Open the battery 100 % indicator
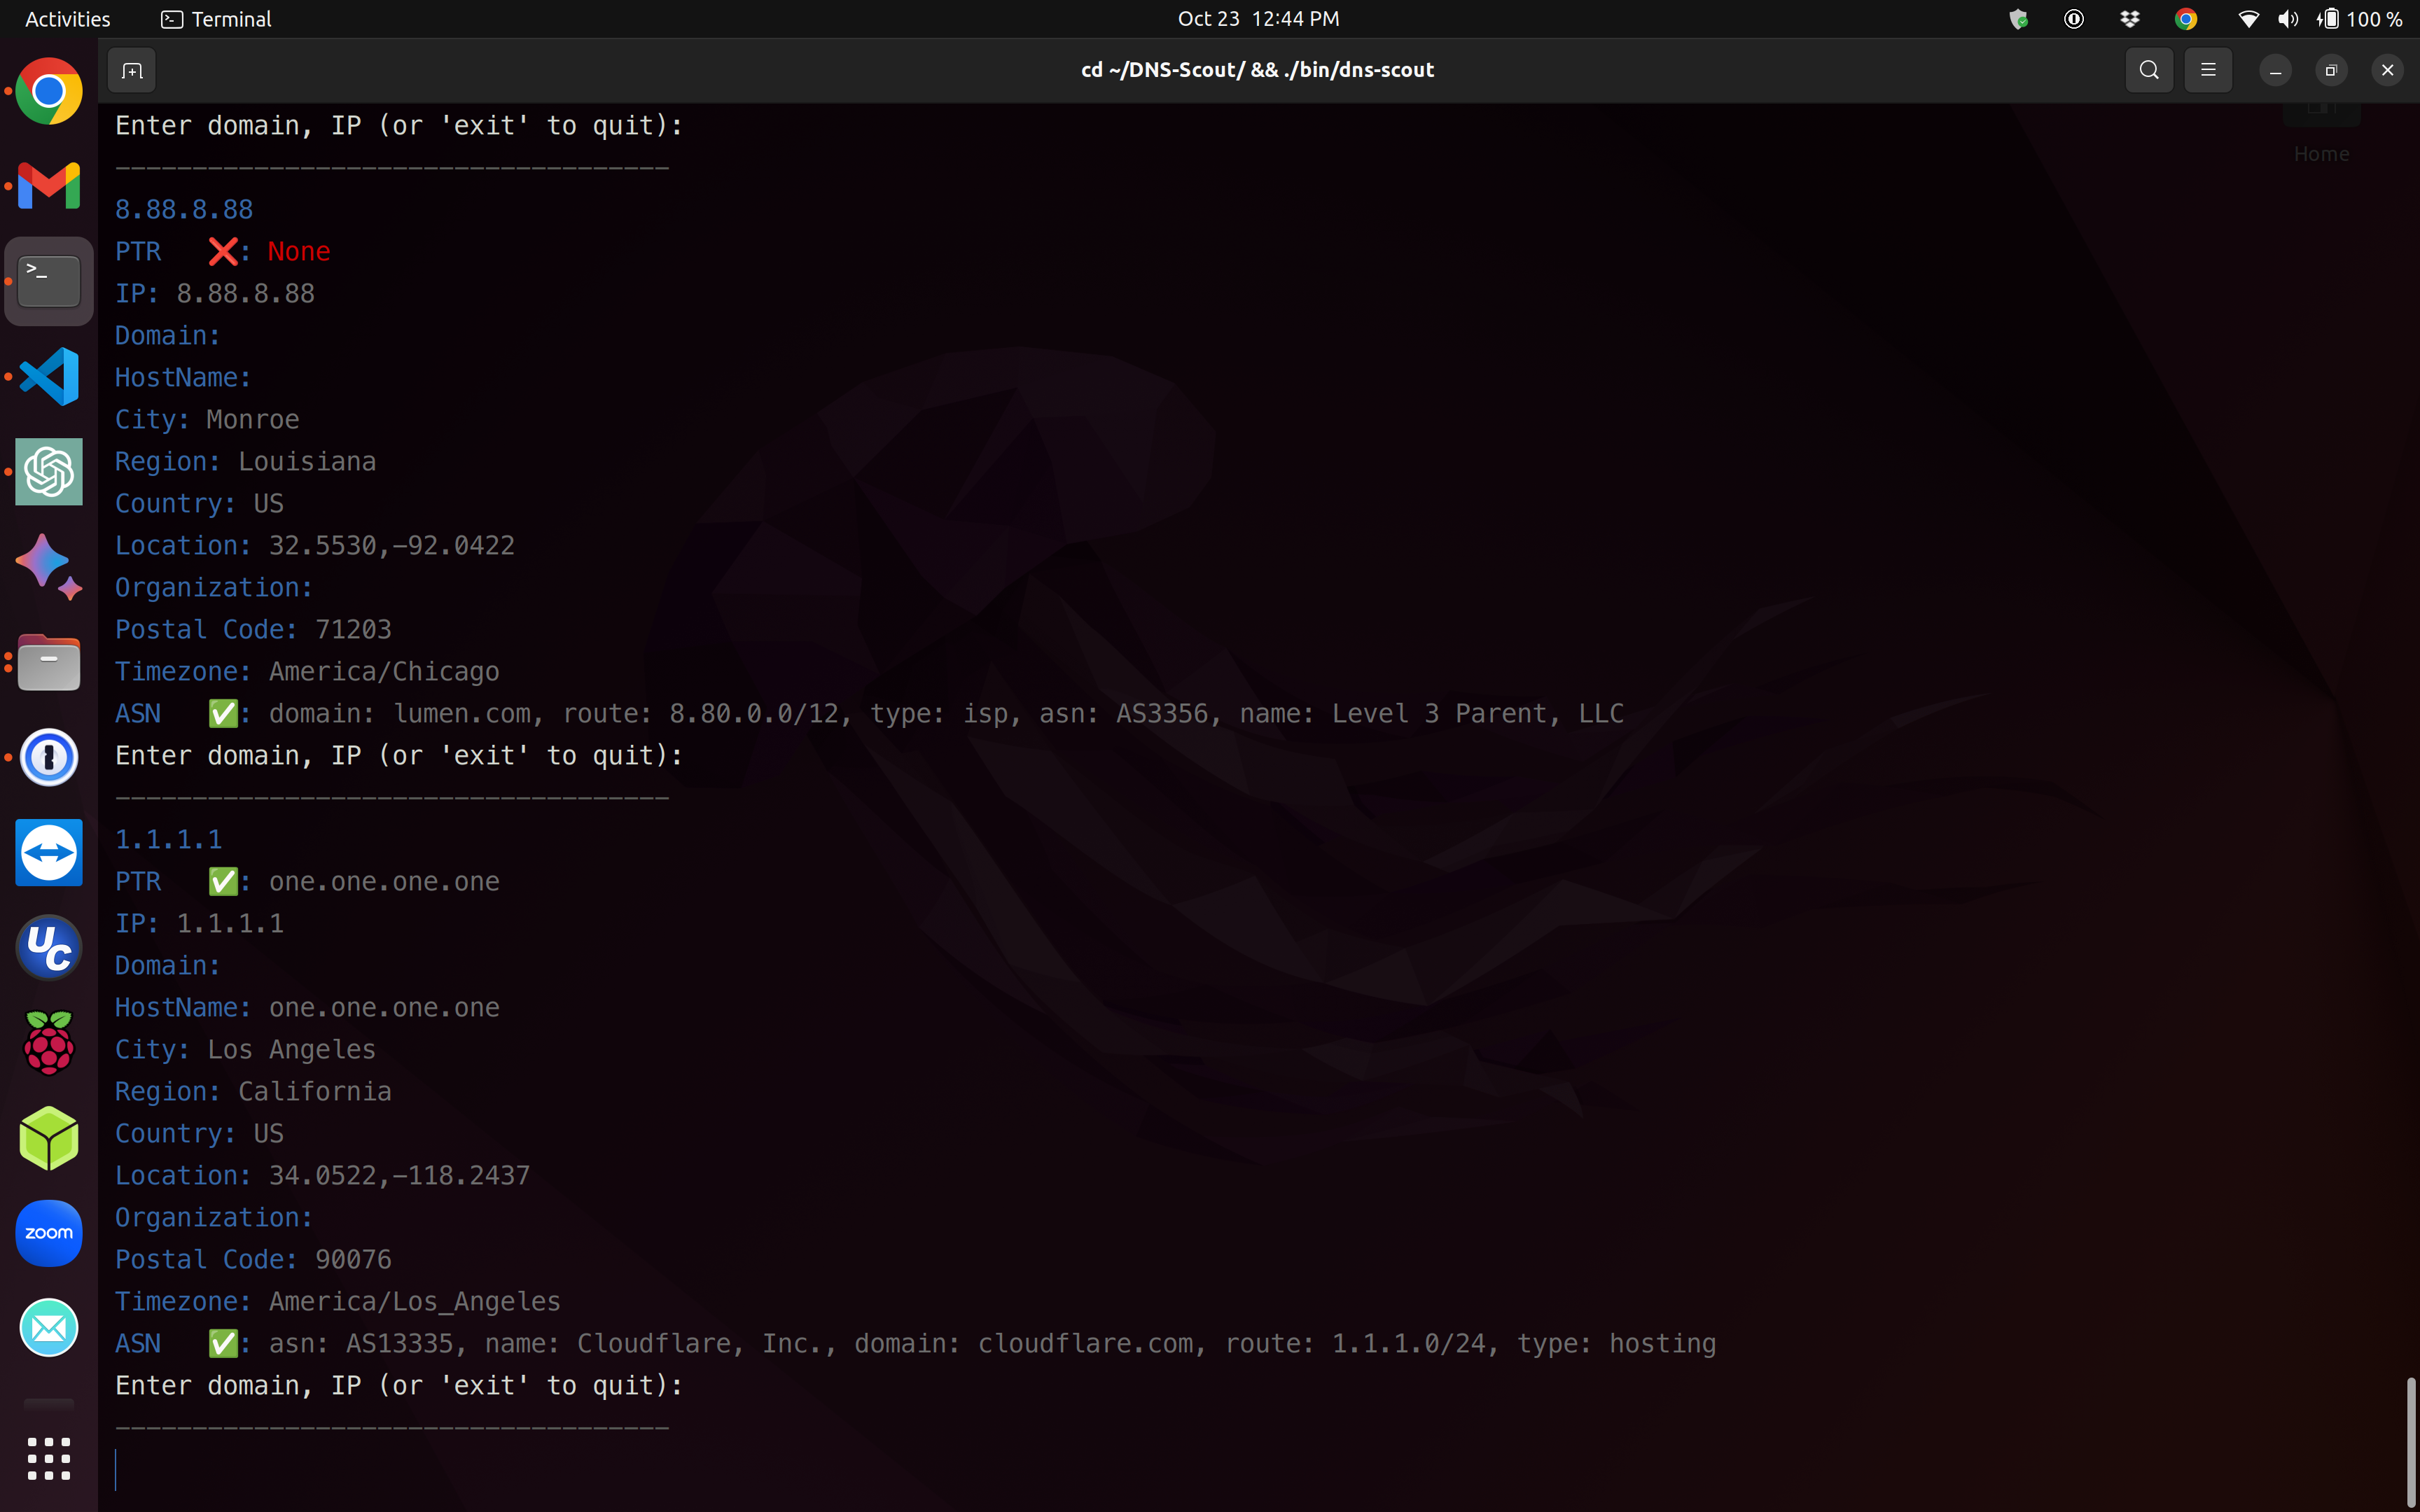2420x1512 pixels. (x=2360, y=19)
